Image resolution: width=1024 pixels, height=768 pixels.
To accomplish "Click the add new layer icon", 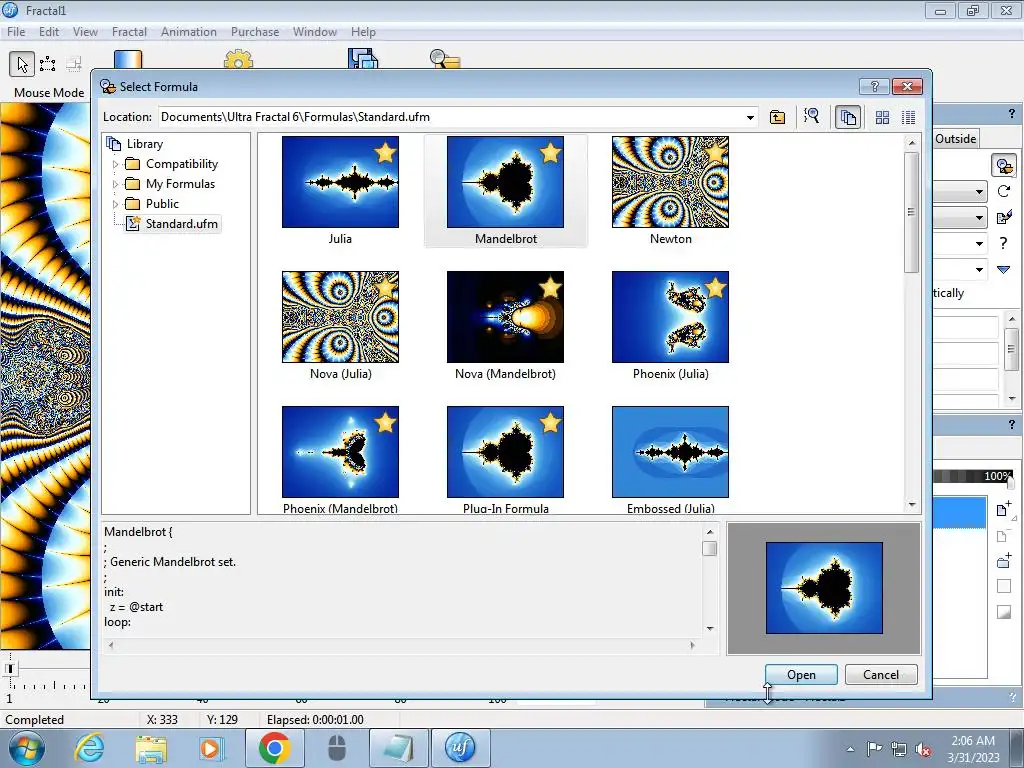I will (1004, 509).
